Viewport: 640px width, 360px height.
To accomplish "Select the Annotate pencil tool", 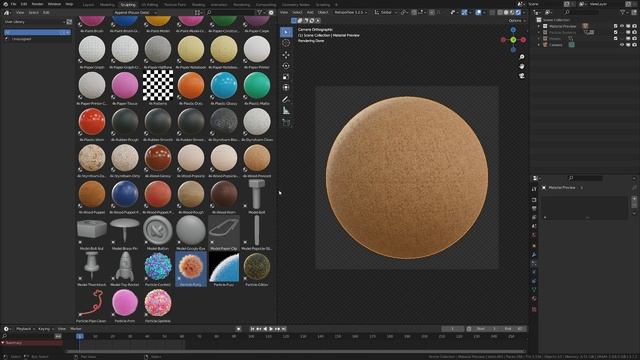I will point(286,100).
